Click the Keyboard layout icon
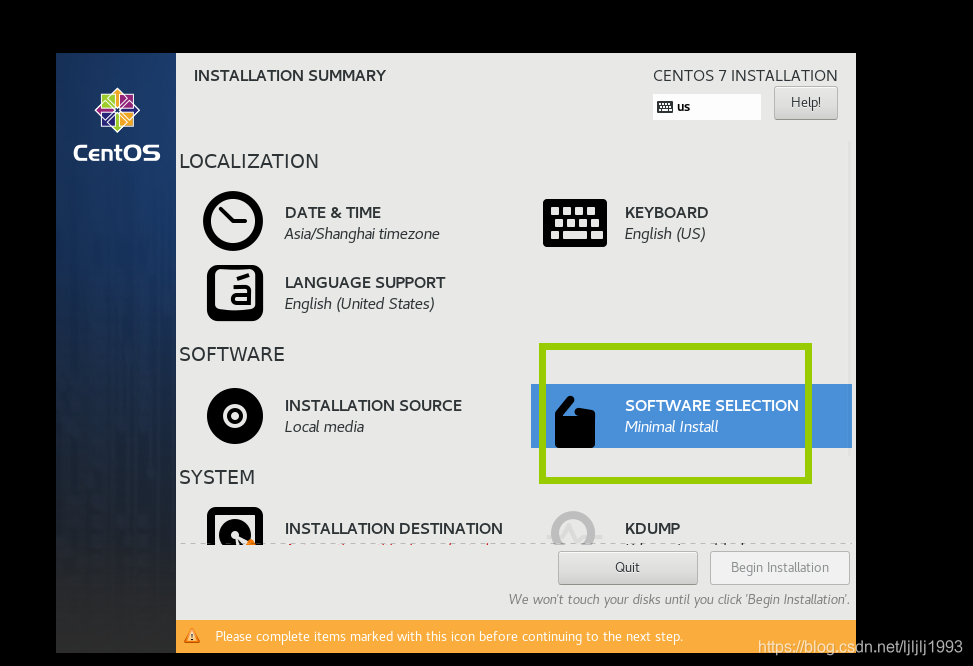 click(x=575, y=223)
